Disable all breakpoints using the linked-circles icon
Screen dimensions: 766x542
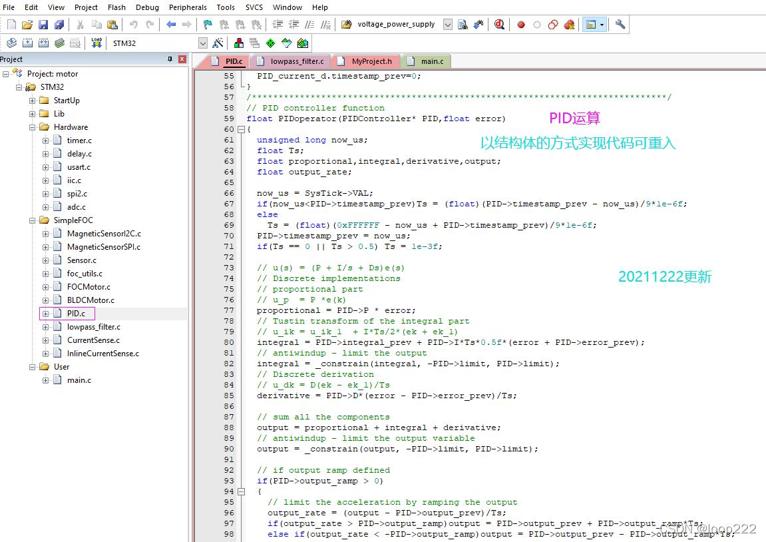click(x=553, y=24)
